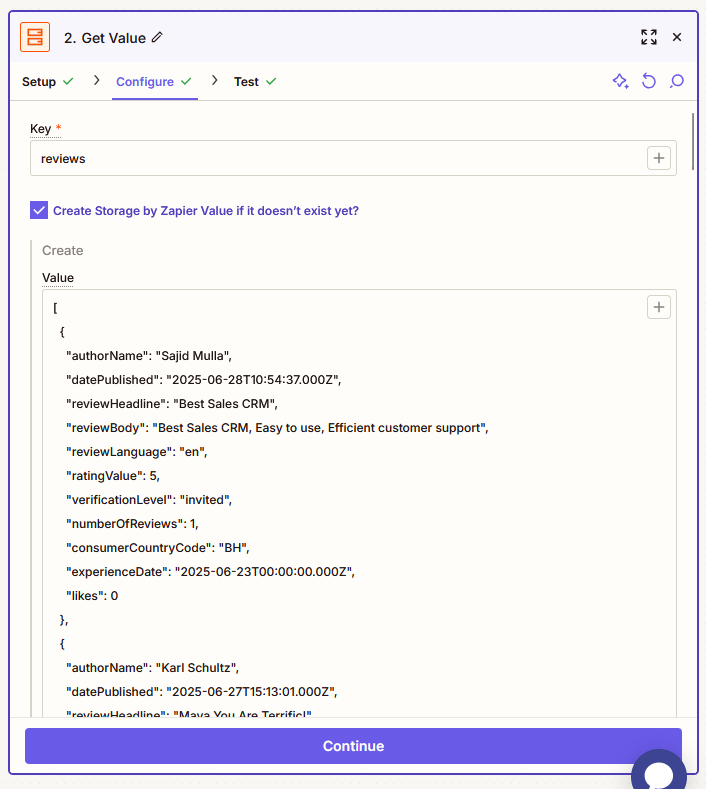Click the Create section heading
This screenshot has height=789, width=706.
62,251
